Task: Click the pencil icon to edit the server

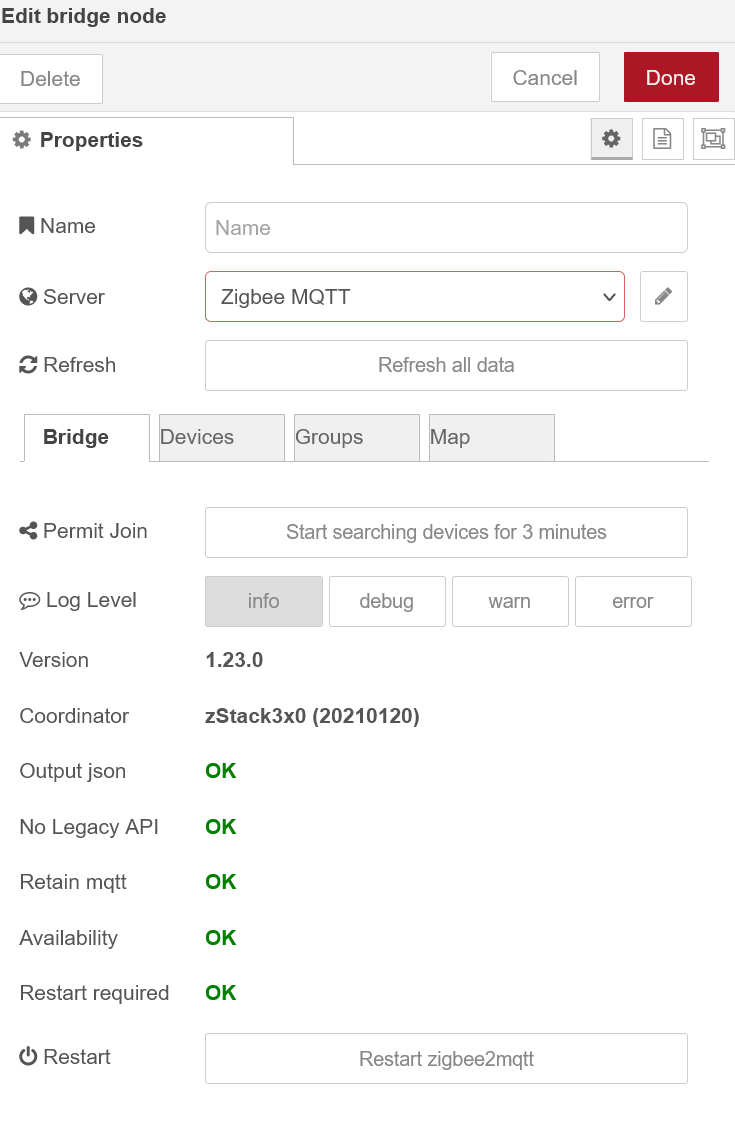Action: click(x=663, y=296)
